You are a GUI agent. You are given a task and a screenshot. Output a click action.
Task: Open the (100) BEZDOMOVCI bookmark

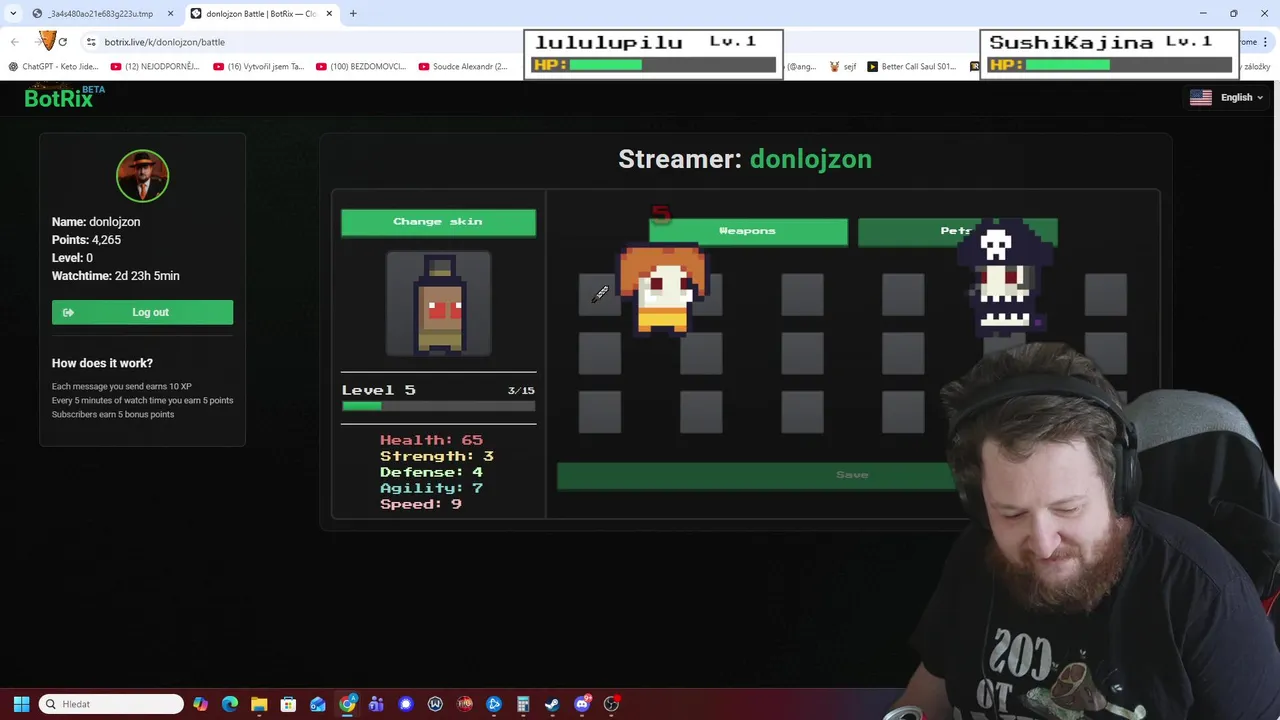(x=361, y=66)
